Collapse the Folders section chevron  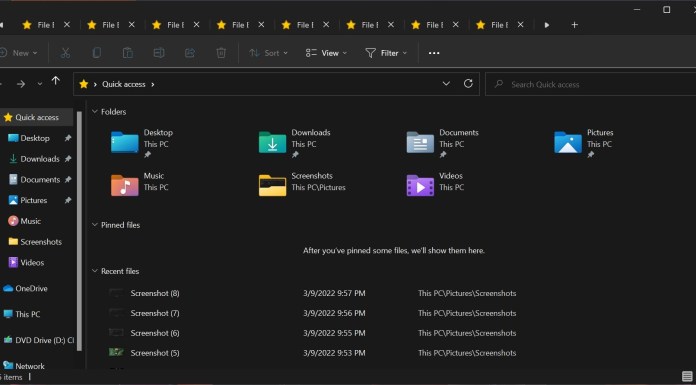pyautogui.click(x=95, y=111)
